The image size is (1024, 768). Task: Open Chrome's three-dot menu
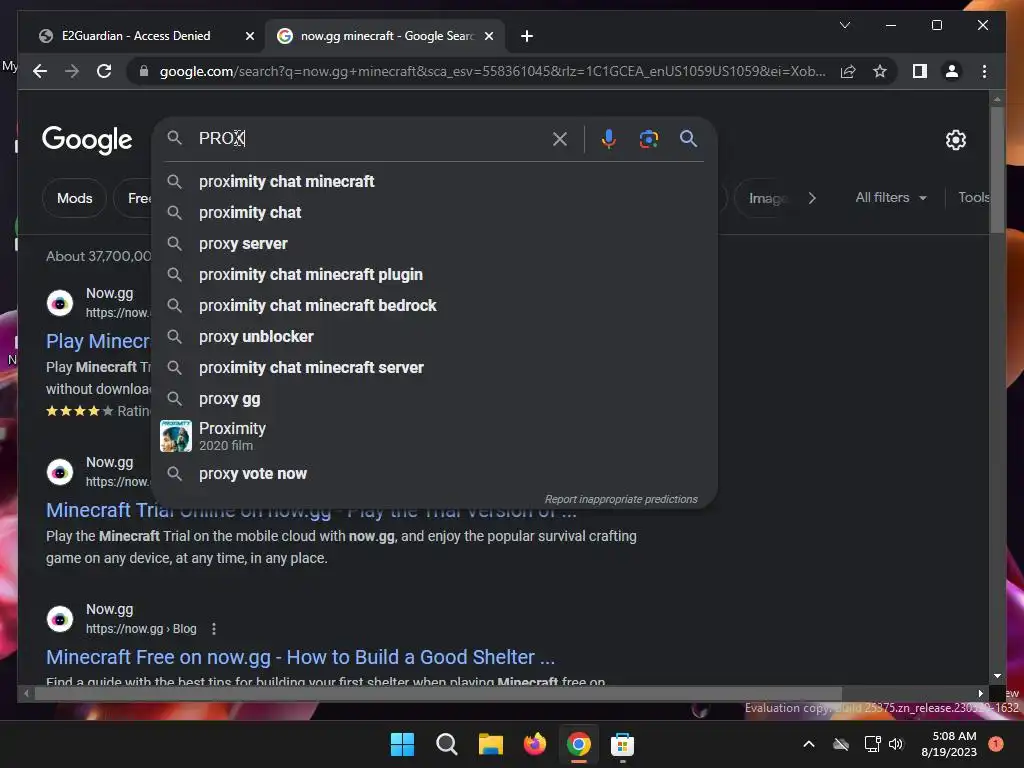pos(984,71)
